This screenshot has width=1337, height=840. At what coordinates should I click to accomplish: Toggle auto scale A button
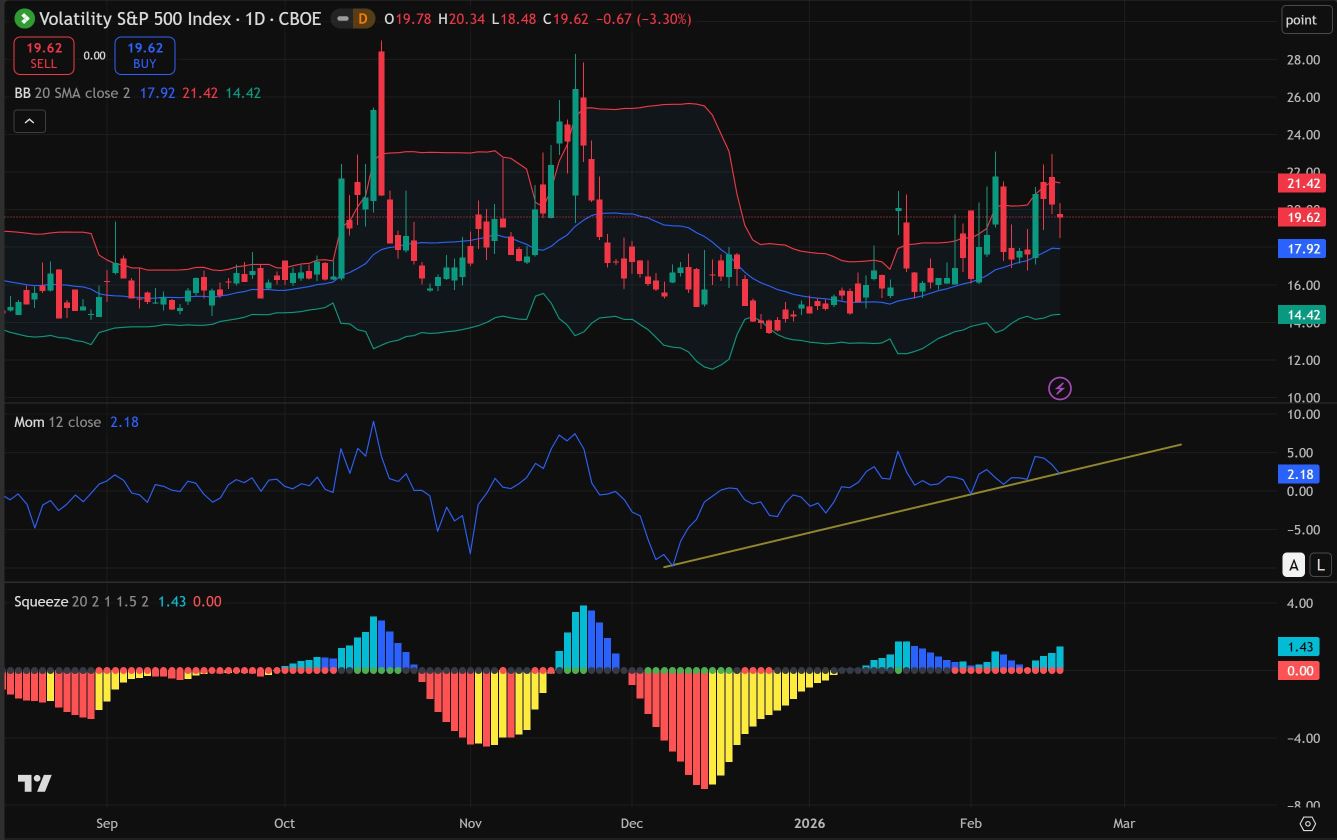pyautogui.click(x=1294, y=565)
